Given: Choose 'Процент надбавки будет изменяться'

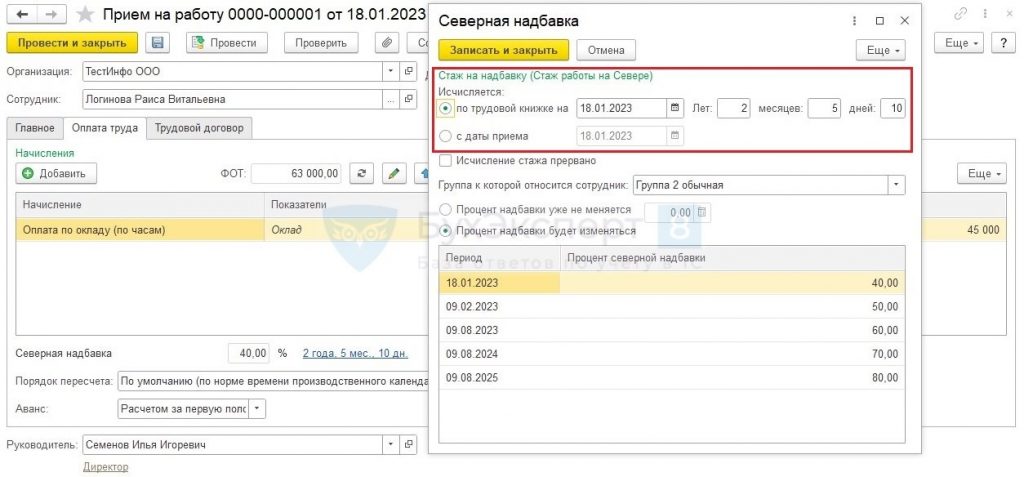Looking at the screenshot, I should [x=445, y=231].
